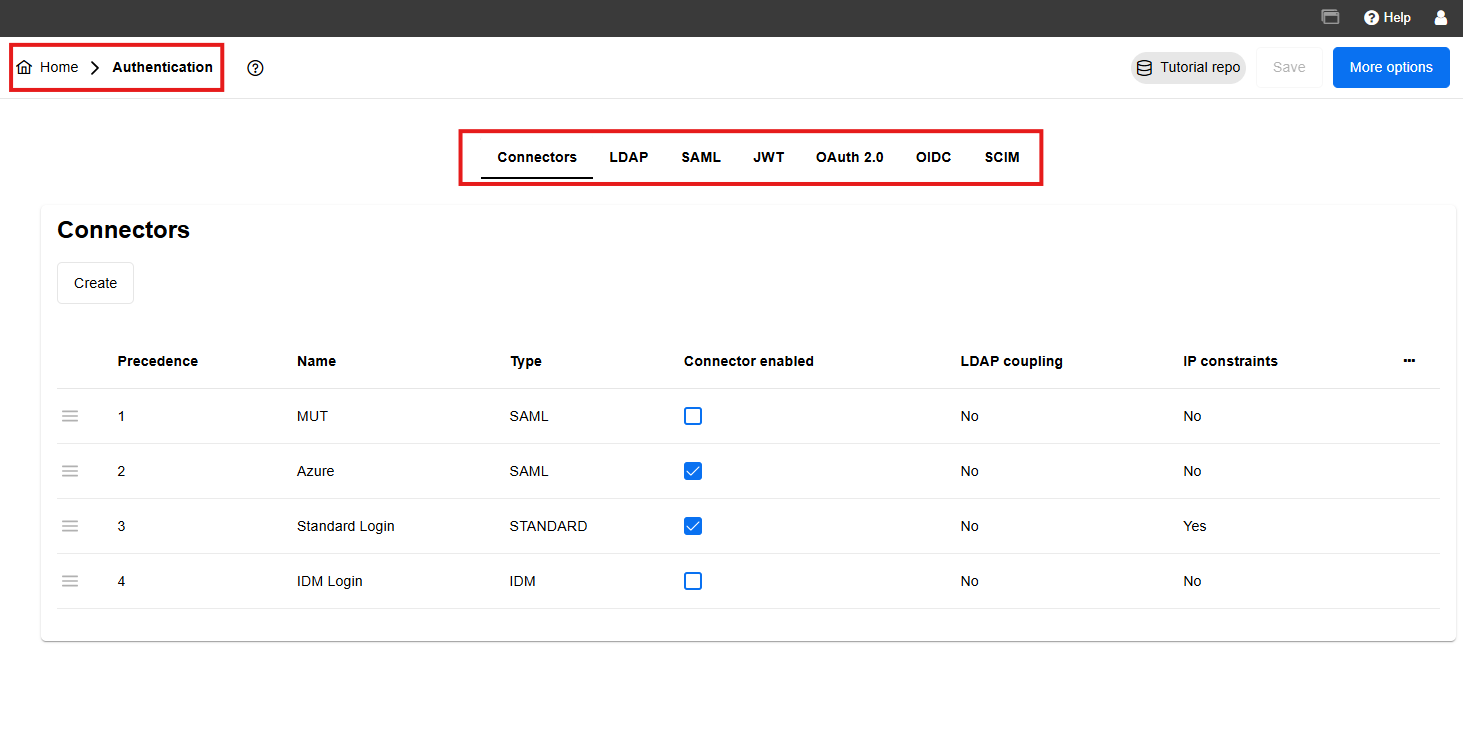Enable the MUT connector checkbox
This screenshot has width=1463, height=744.
coord(693,415)
